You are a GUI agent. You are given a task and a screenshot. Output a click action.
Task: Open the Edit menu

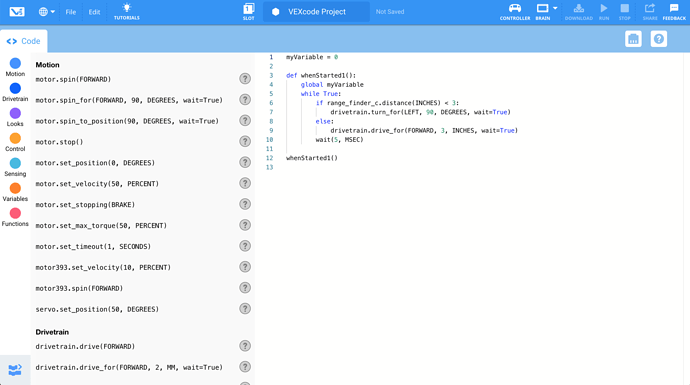click(x=94, y=12)
